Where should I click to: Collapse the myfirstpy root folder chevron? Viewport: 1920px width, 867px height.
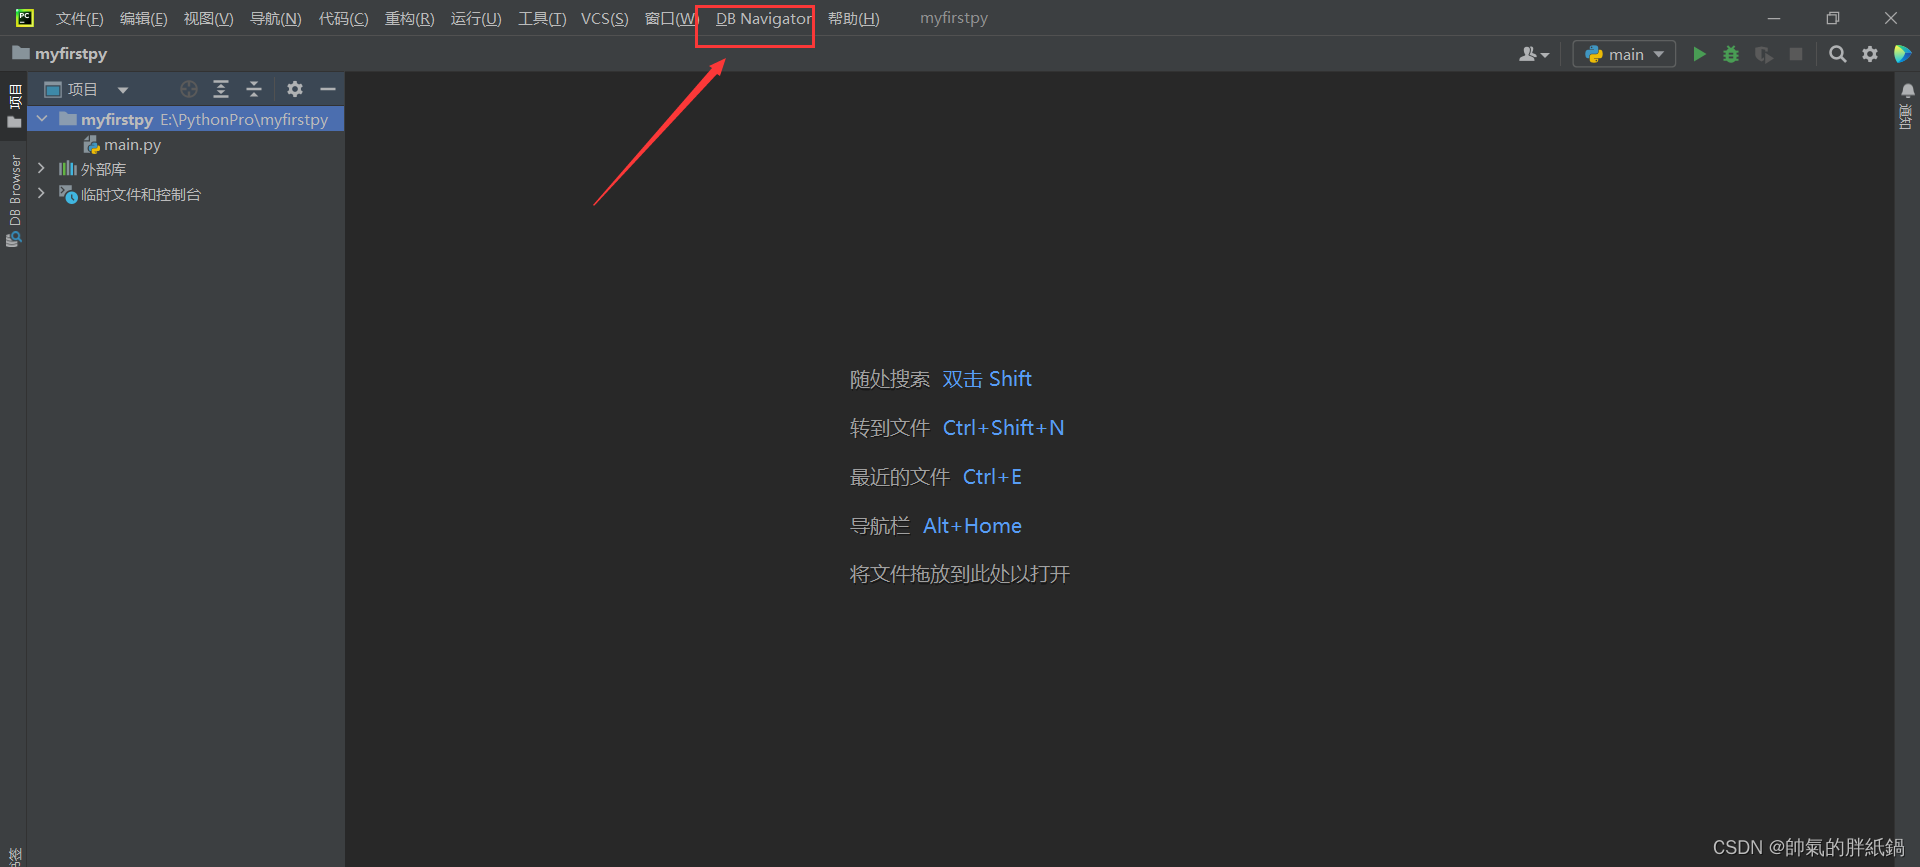(x=42, y=119)
